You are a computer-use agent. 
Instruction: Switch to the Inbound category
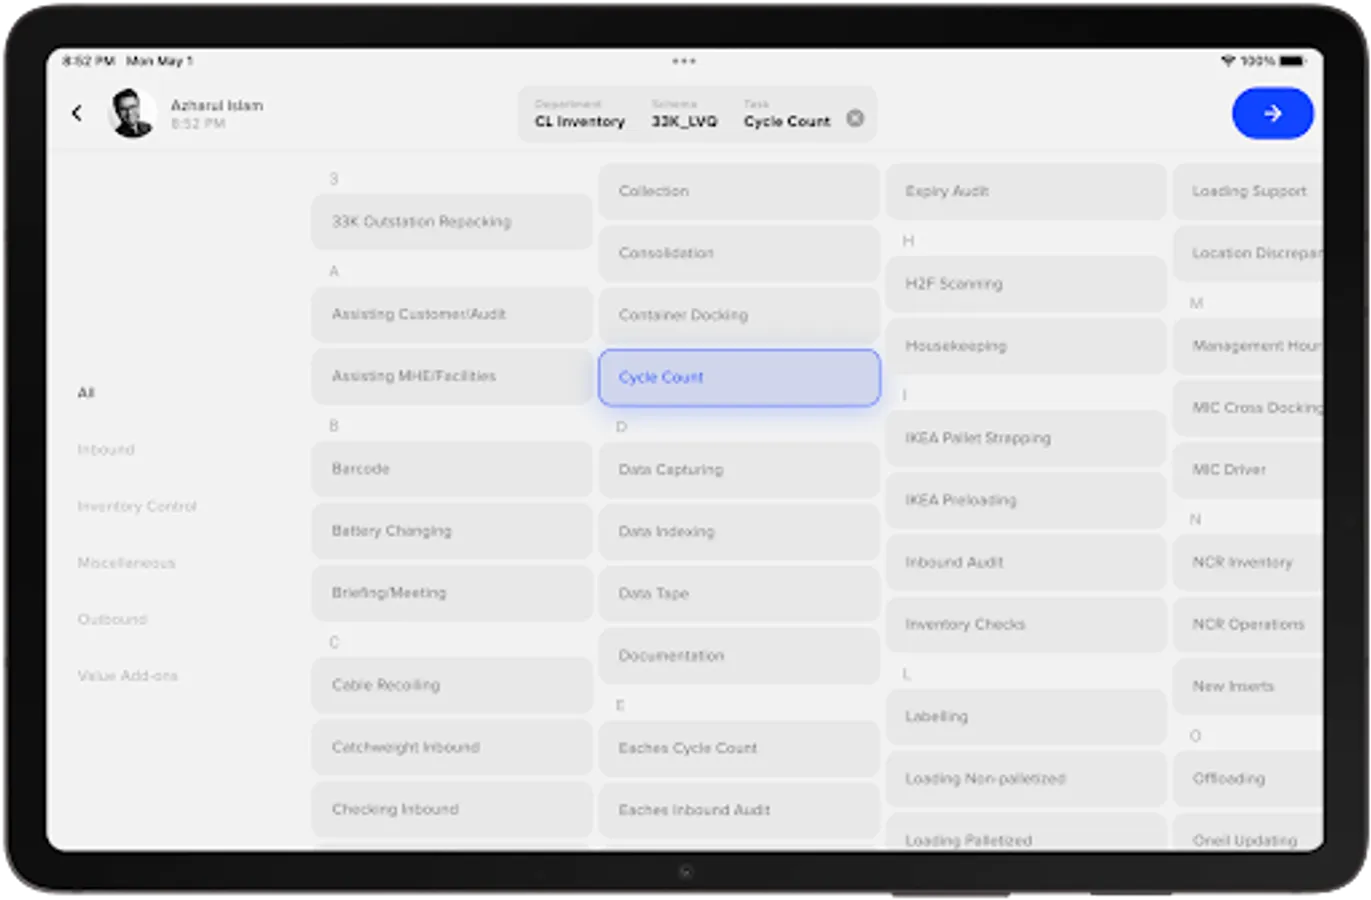(x=106, y=450)
